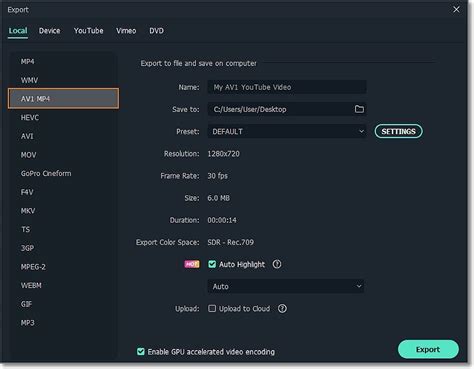Expand the Auto highlight duration dropdown
The image size is (474, 369).
click(286, 286)
